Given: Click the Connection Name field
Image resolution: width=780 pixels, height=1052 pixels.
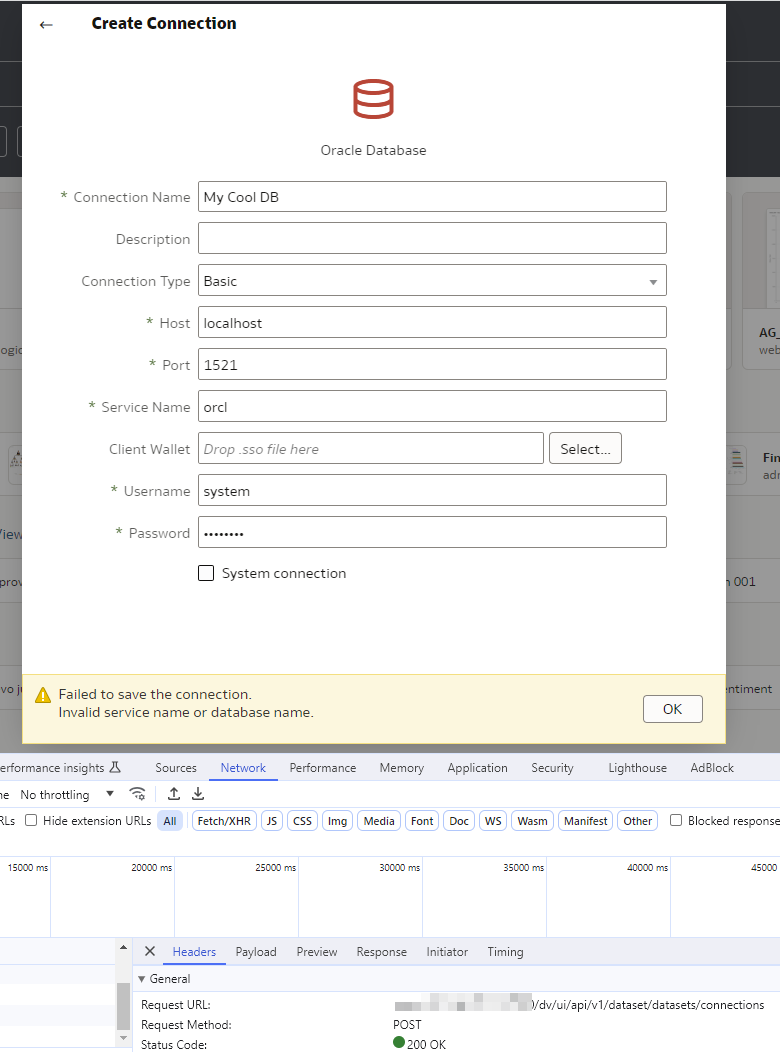Looking at the screenshot, I should click(x=432, y=197).
